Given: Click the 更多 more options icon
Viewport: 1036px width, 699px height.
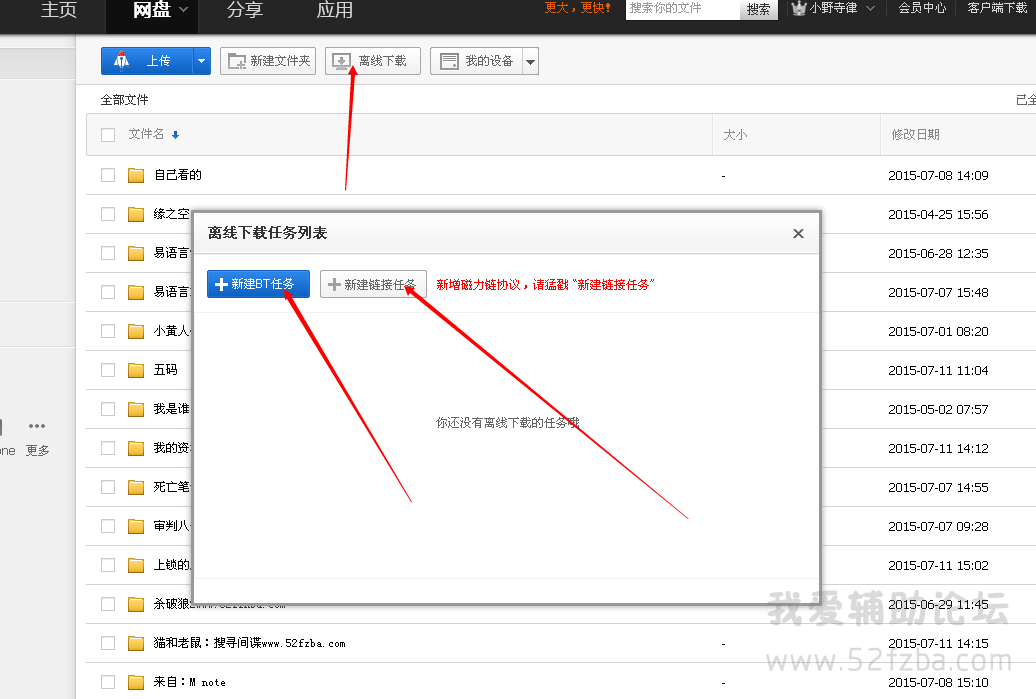Looking at the screenshot, I should [37, 427].
